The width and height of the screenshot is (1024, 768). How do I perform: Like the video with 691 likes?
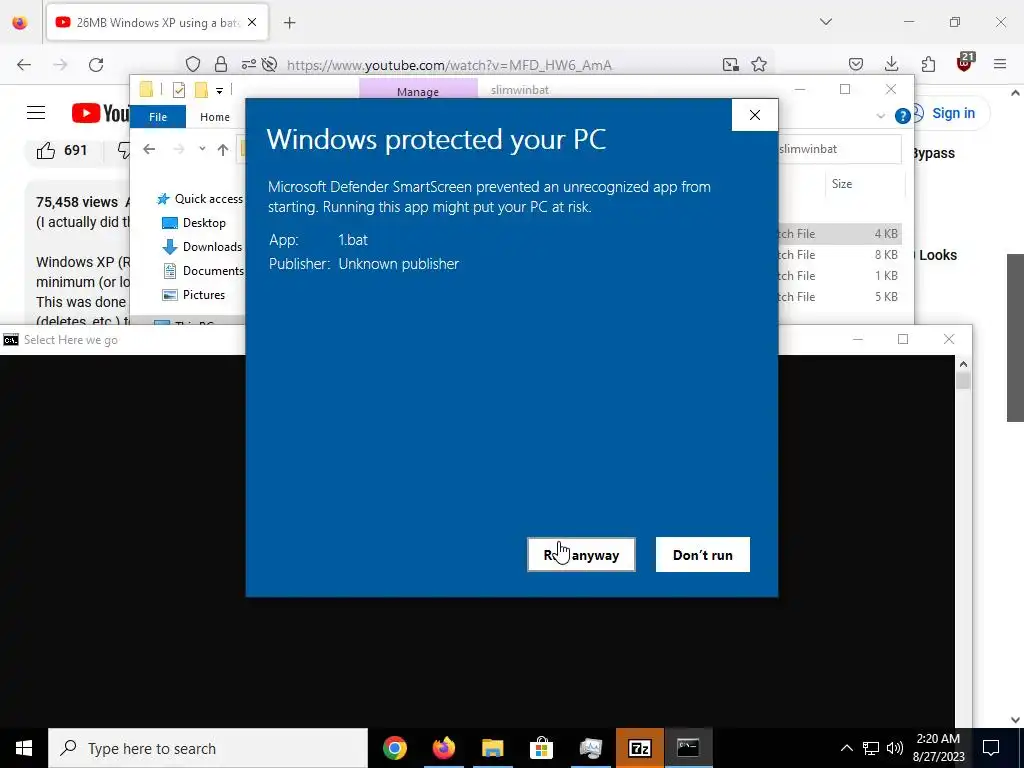click(62, 151)
